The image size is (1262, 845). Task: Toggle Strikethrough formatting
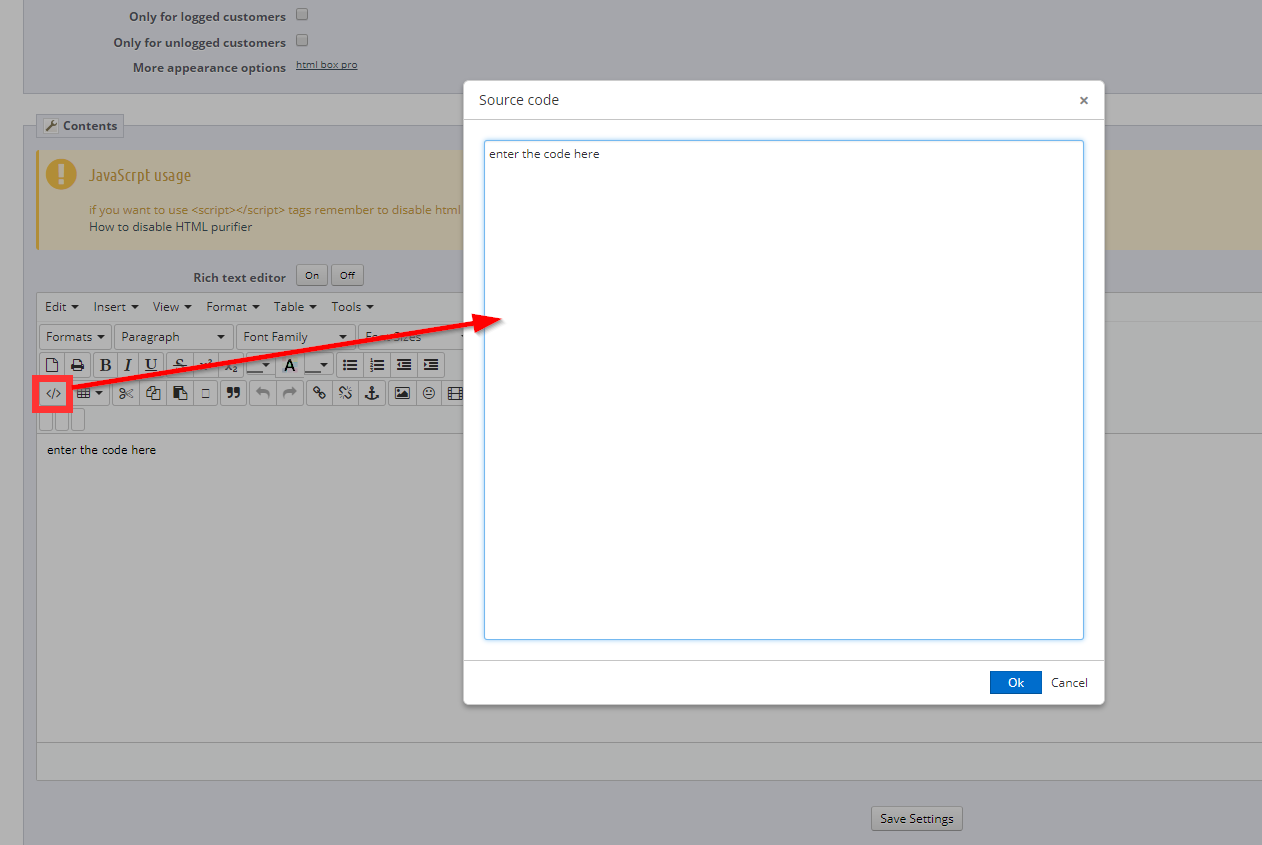[x=179, y=365]
